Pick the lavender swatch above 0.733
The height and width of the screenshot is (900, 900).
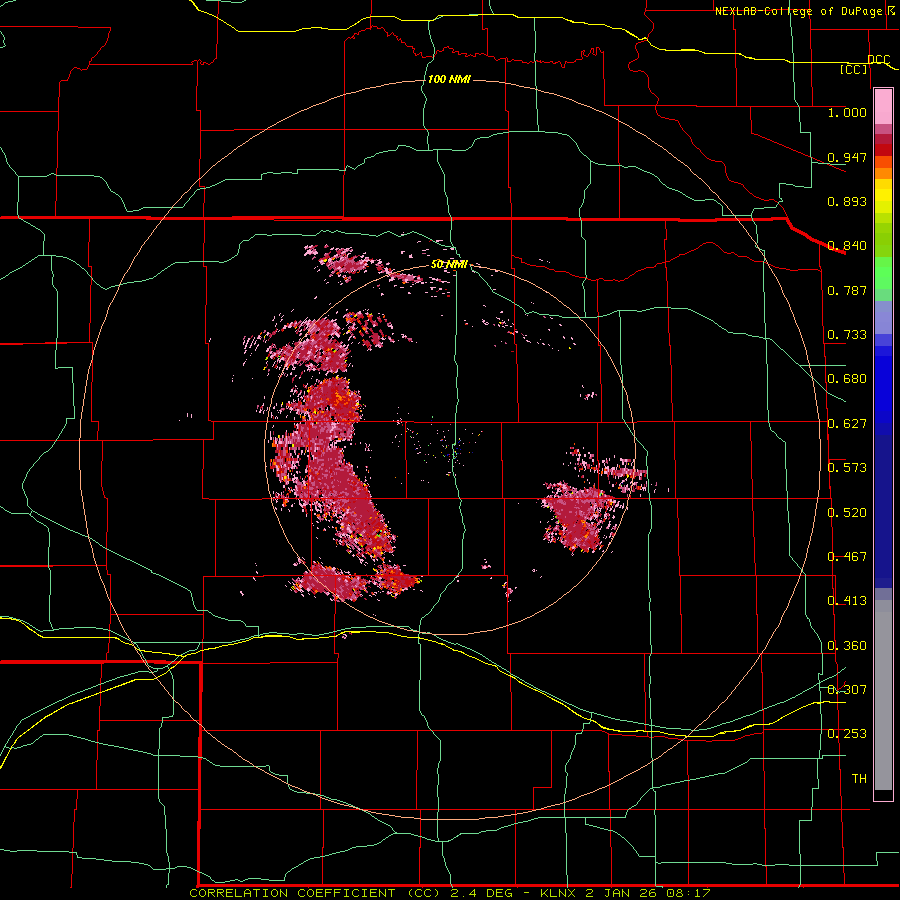(x=883, y=318)
